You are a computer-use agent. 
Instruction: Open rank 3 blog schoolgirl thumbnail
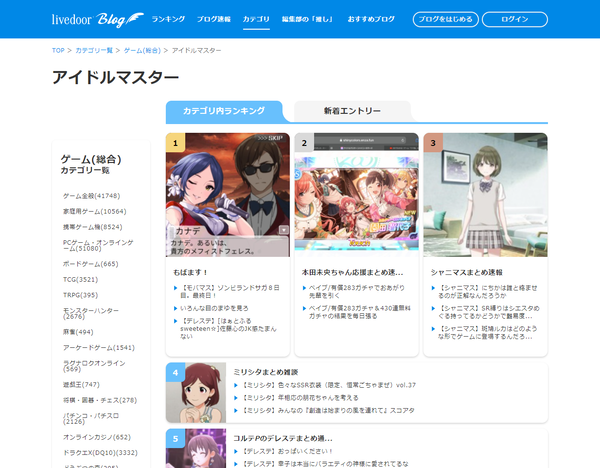[486, 195]
